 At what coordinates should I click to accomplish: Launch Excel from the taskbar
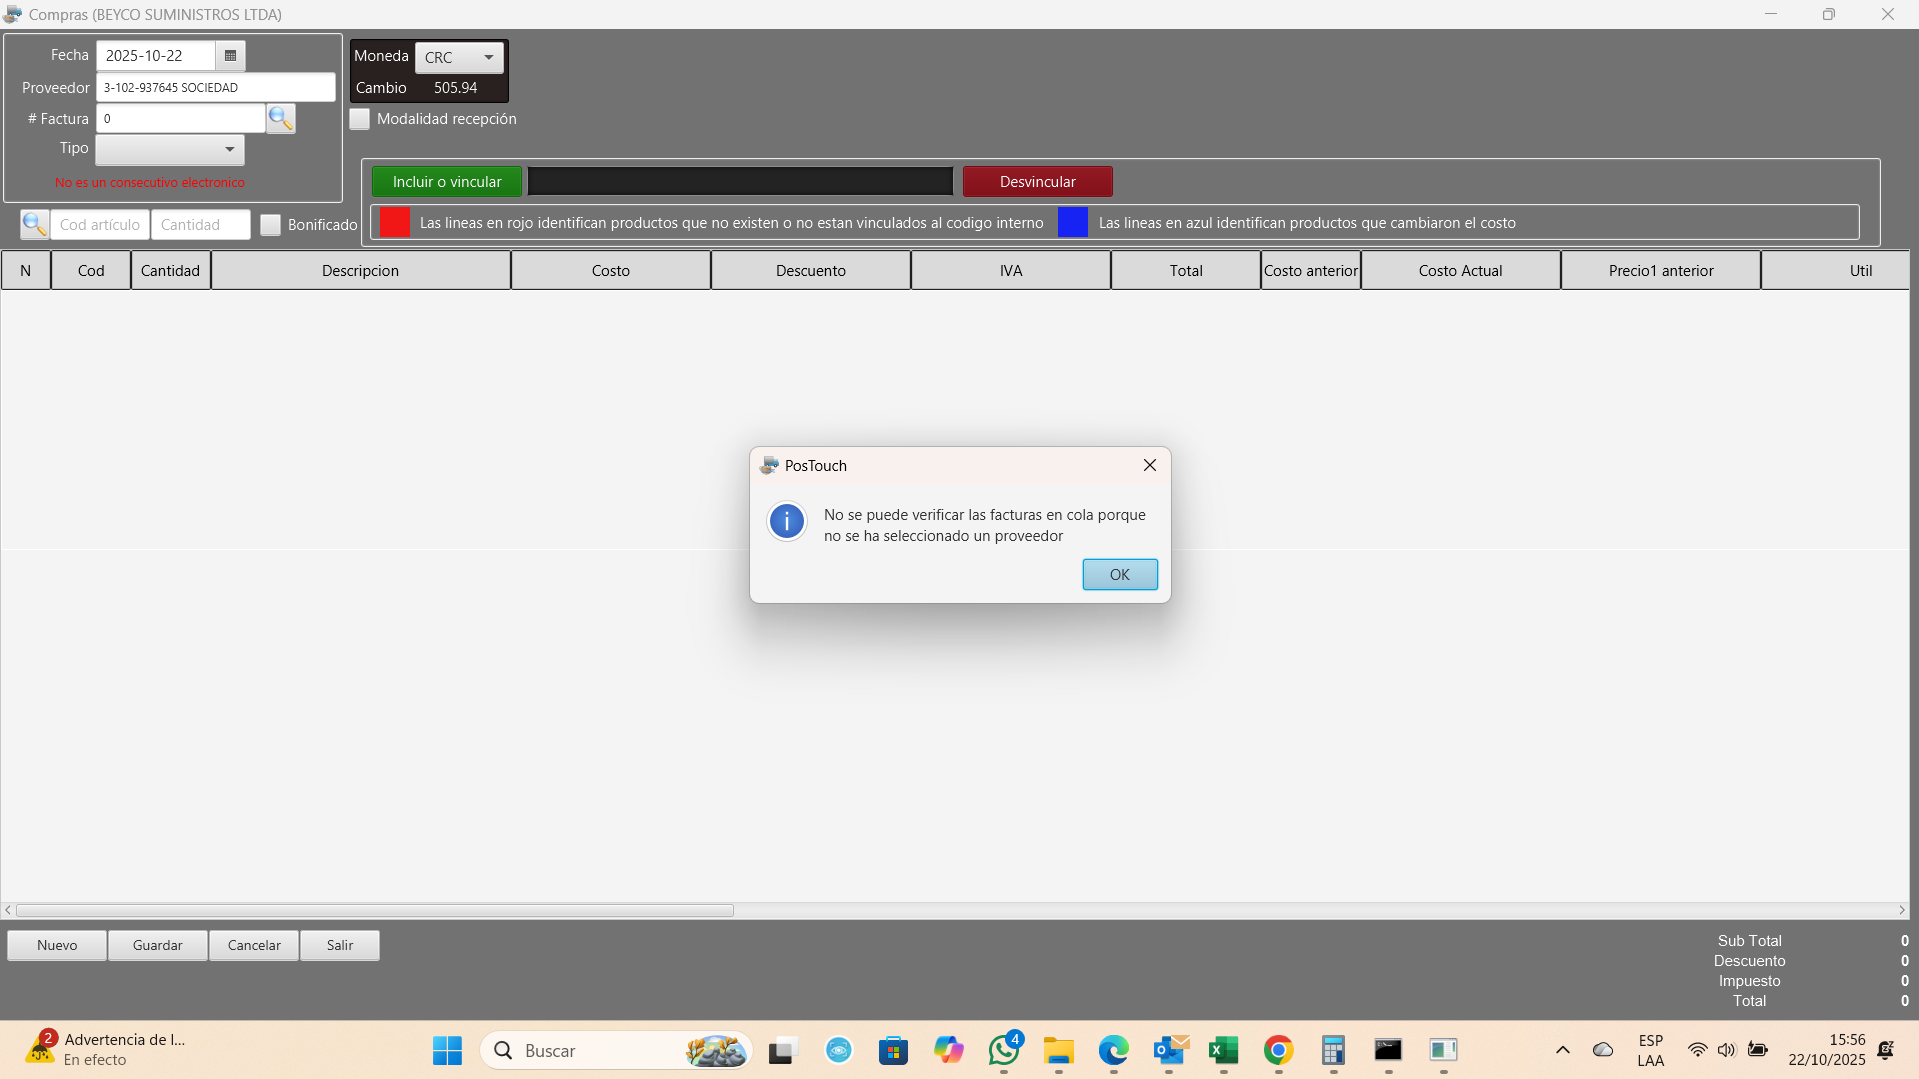[1223, 1050]
